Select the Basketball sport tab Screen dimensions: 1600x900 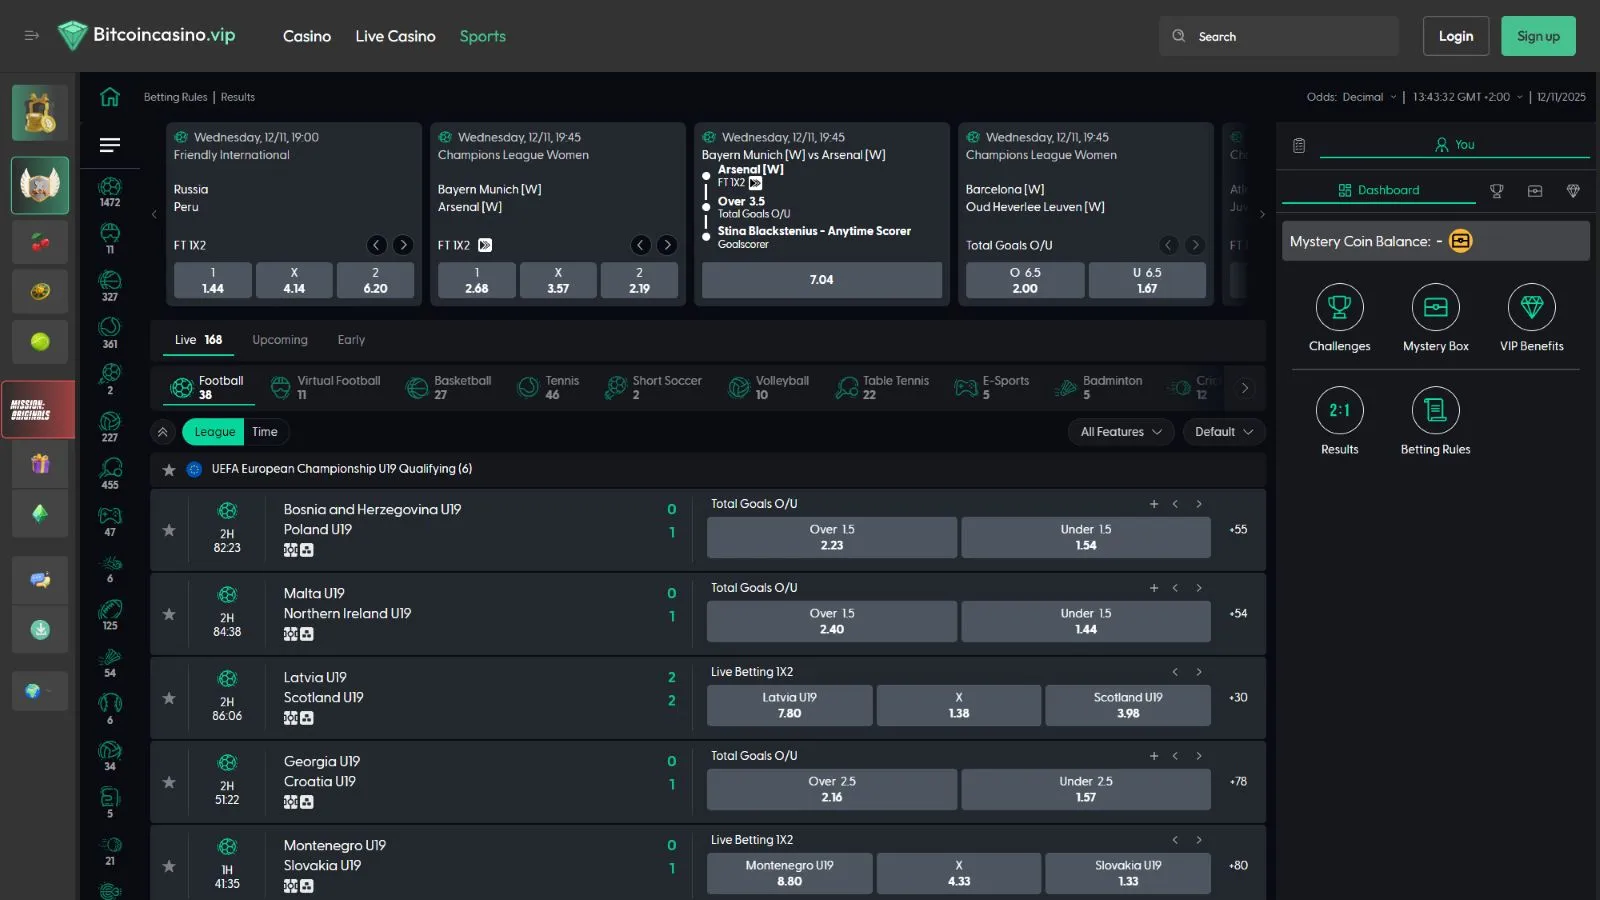point(449,387)
